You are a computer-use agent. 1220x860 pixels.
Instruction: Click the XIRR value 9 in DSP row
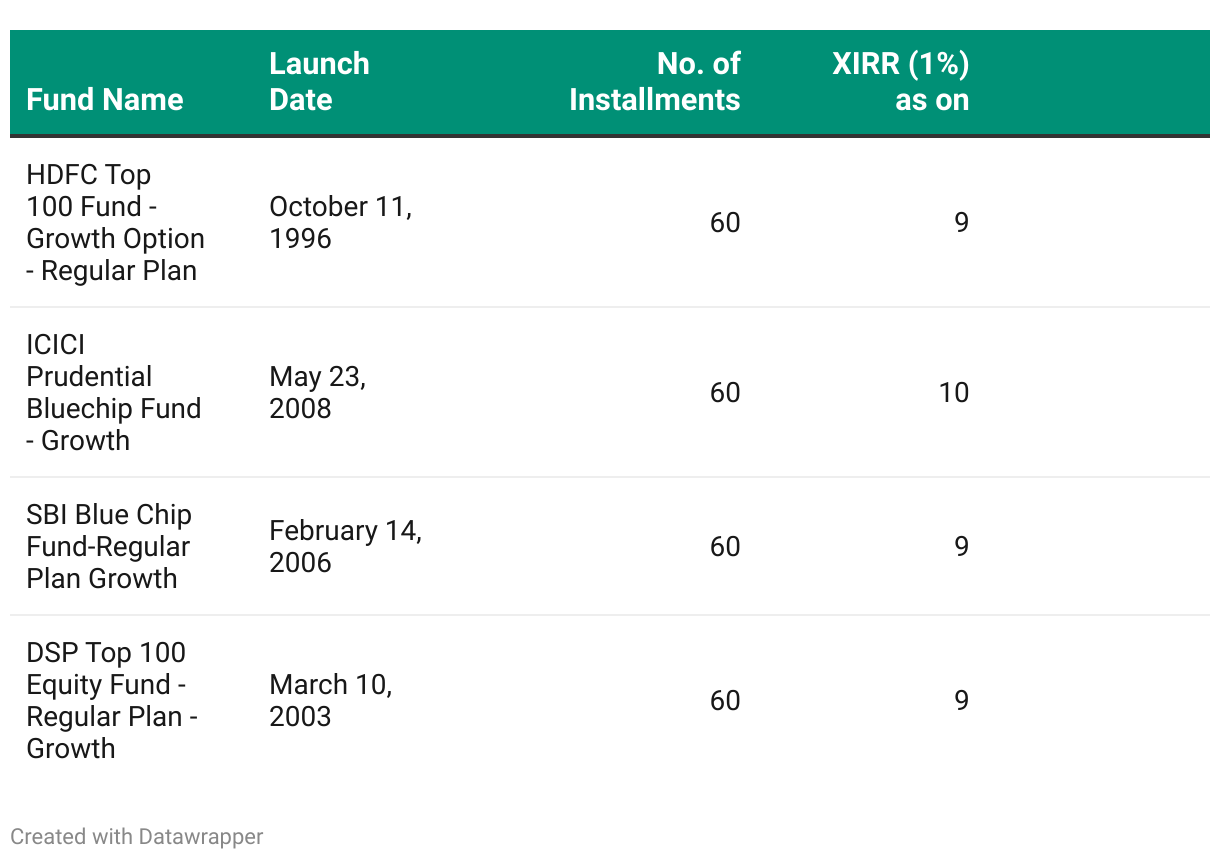click(x=960, y=700)
